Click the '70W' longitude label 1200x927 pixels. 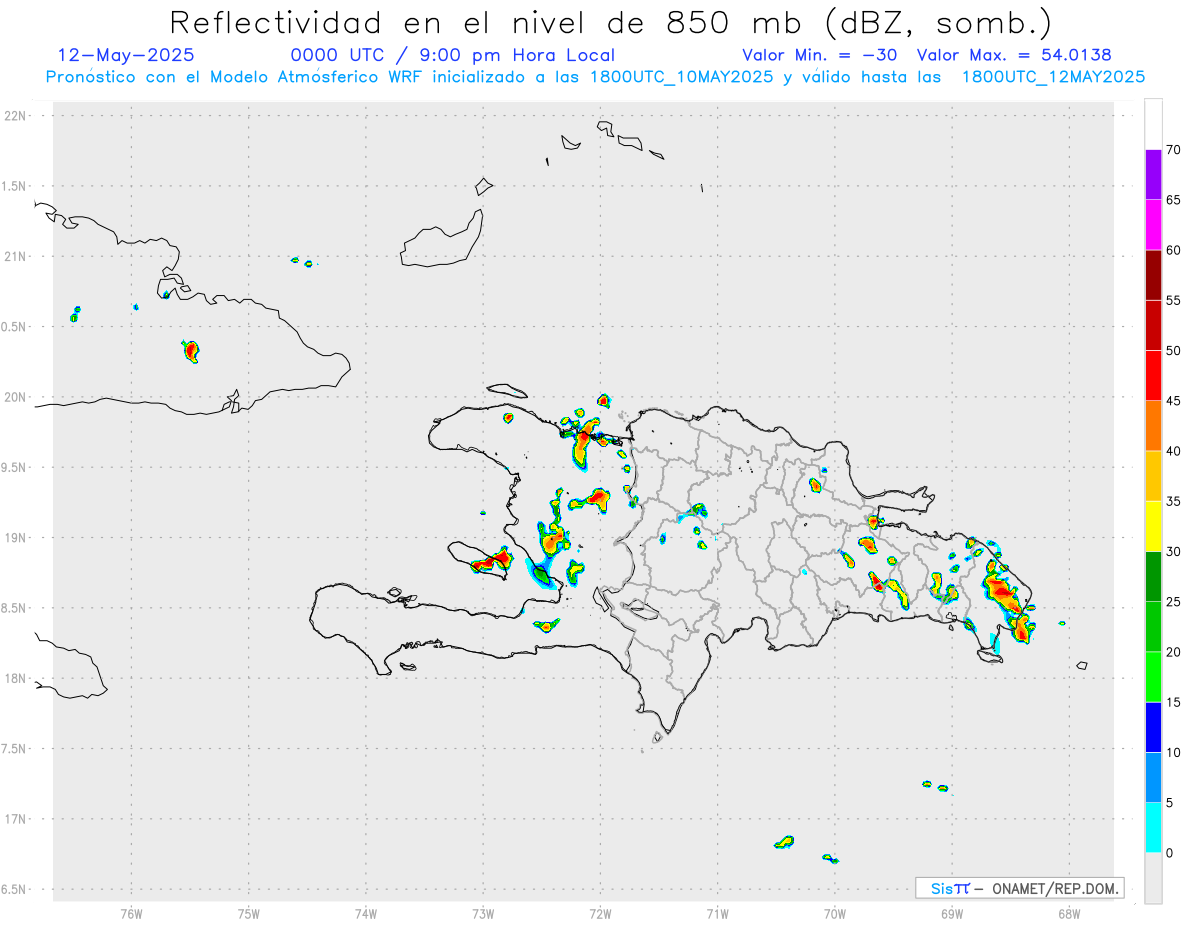[x=835, y=913]
